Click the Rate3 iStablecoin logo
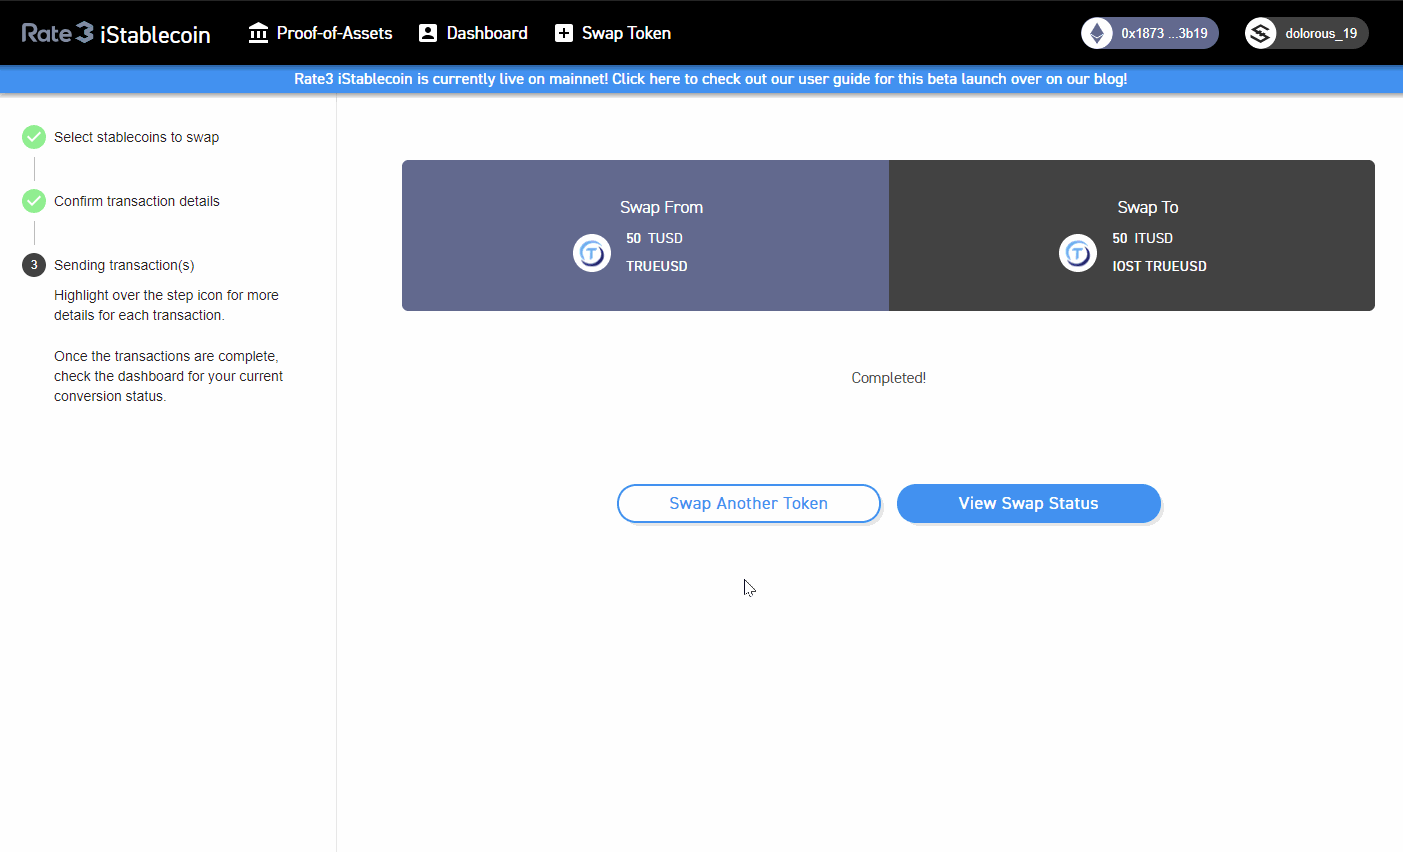This screenshot has width=1403, height=852. click(x=116, y=33)
